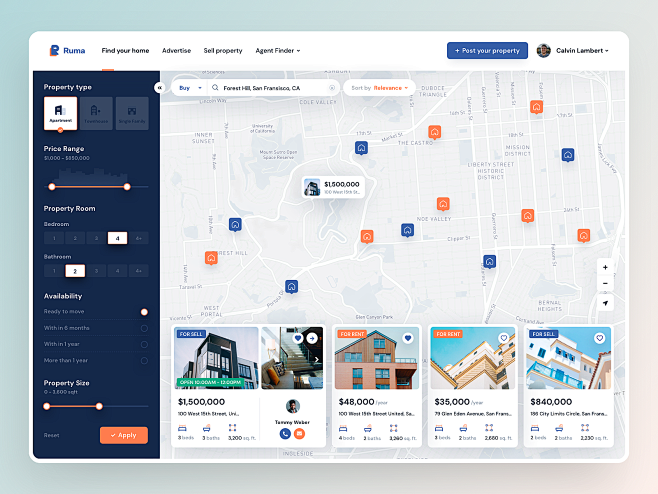Click the Forest Hill location search field
This screenshot has width=658, height=494.
[274, 88]
